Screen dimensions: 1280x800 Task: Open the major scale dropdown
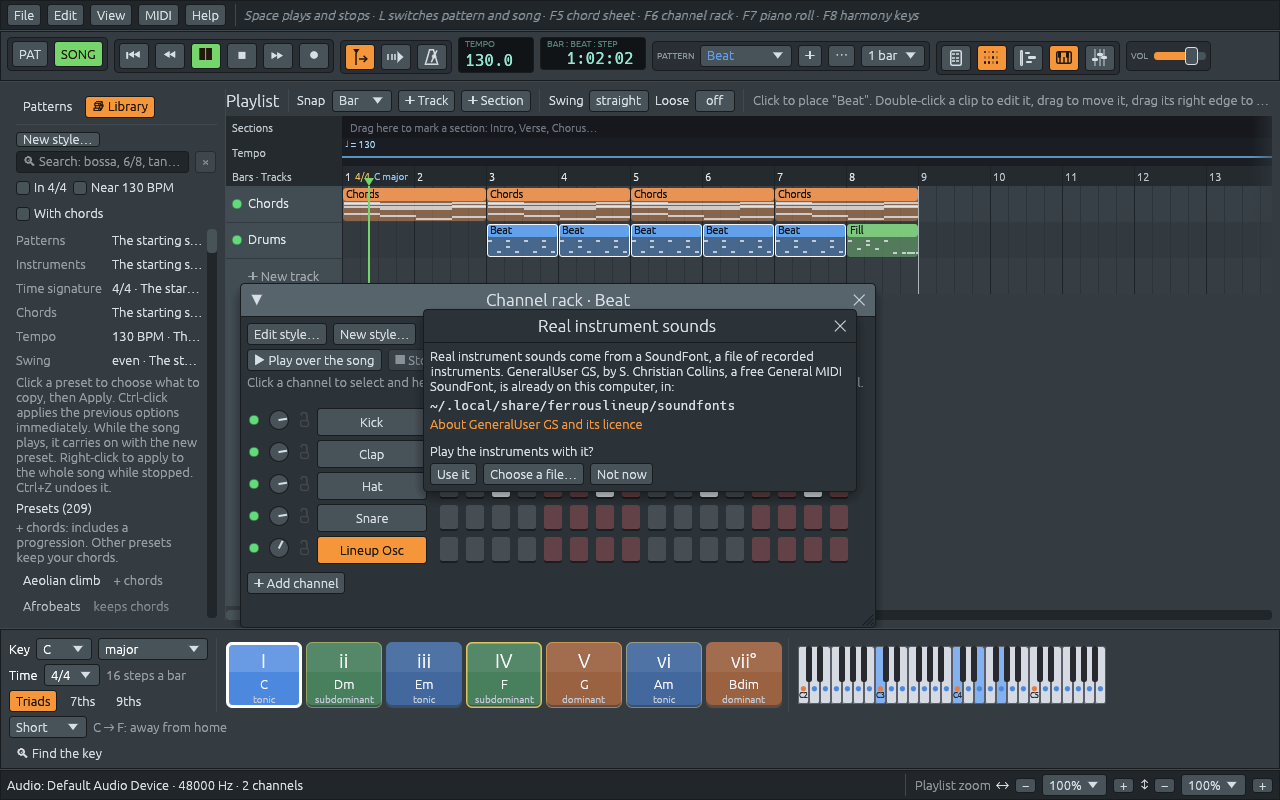(x=152, y=649)
